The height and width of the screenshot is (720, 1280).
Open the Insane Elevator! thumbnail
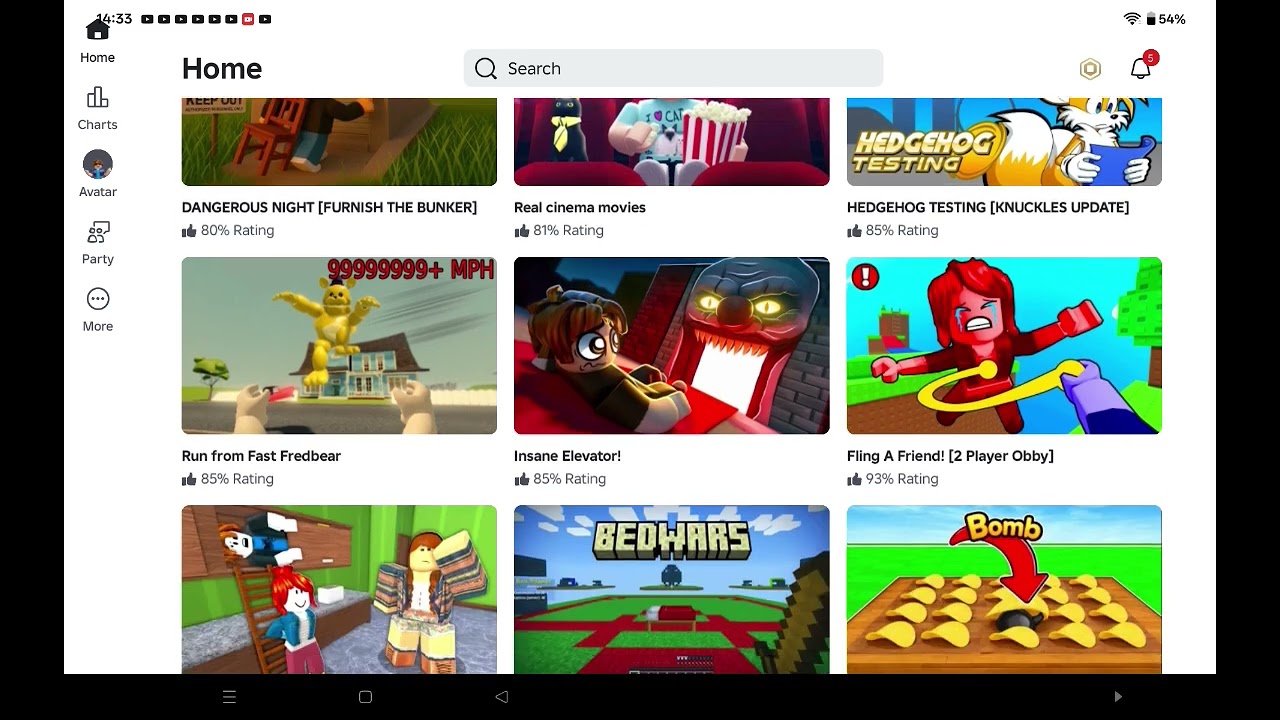(x=671, y=346)
